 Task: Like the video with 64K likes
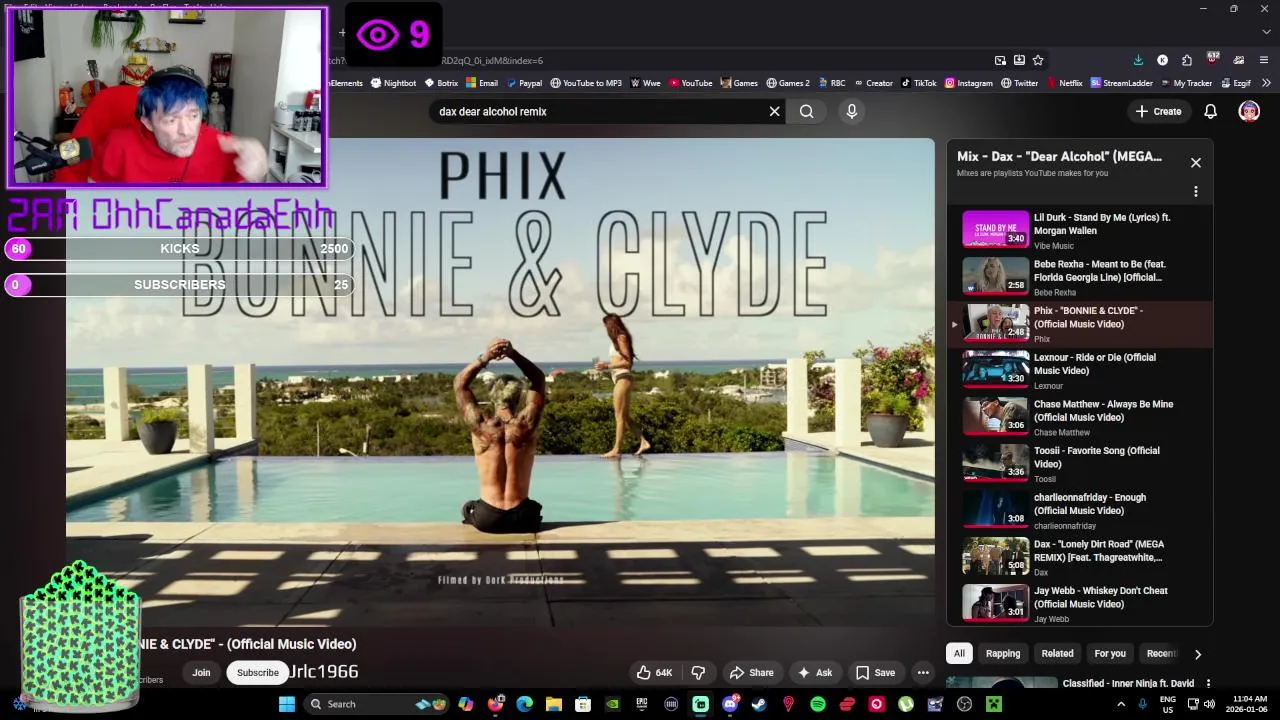(655, 672)
